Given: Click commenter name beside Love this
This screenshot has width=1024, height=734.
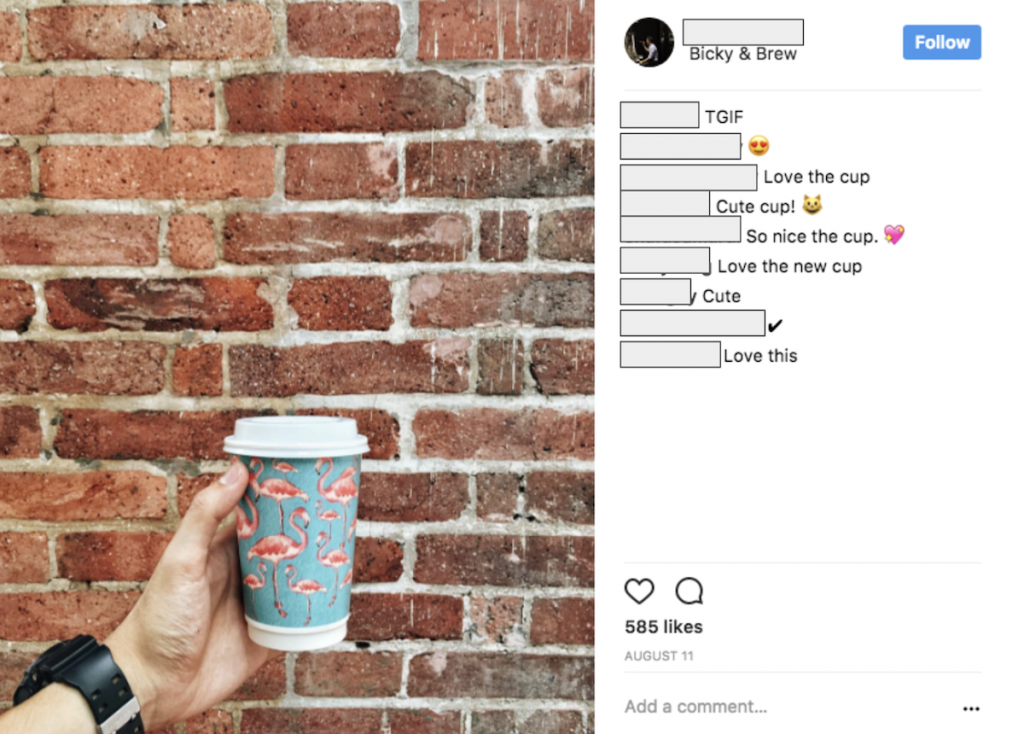Looking at the screenshot, I should [670, 355].
